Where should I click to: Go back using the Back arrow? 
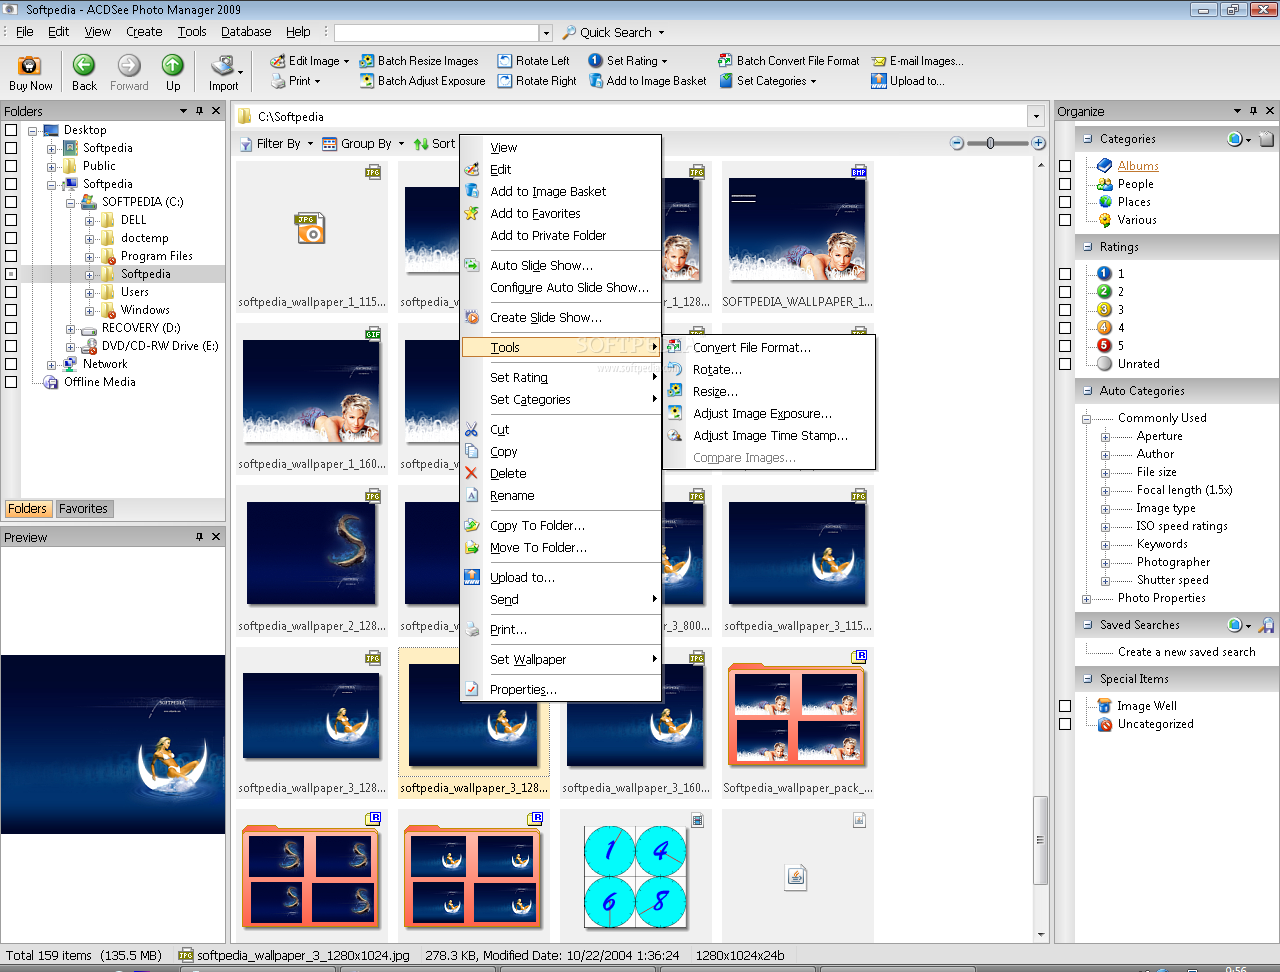pos(84,66)
